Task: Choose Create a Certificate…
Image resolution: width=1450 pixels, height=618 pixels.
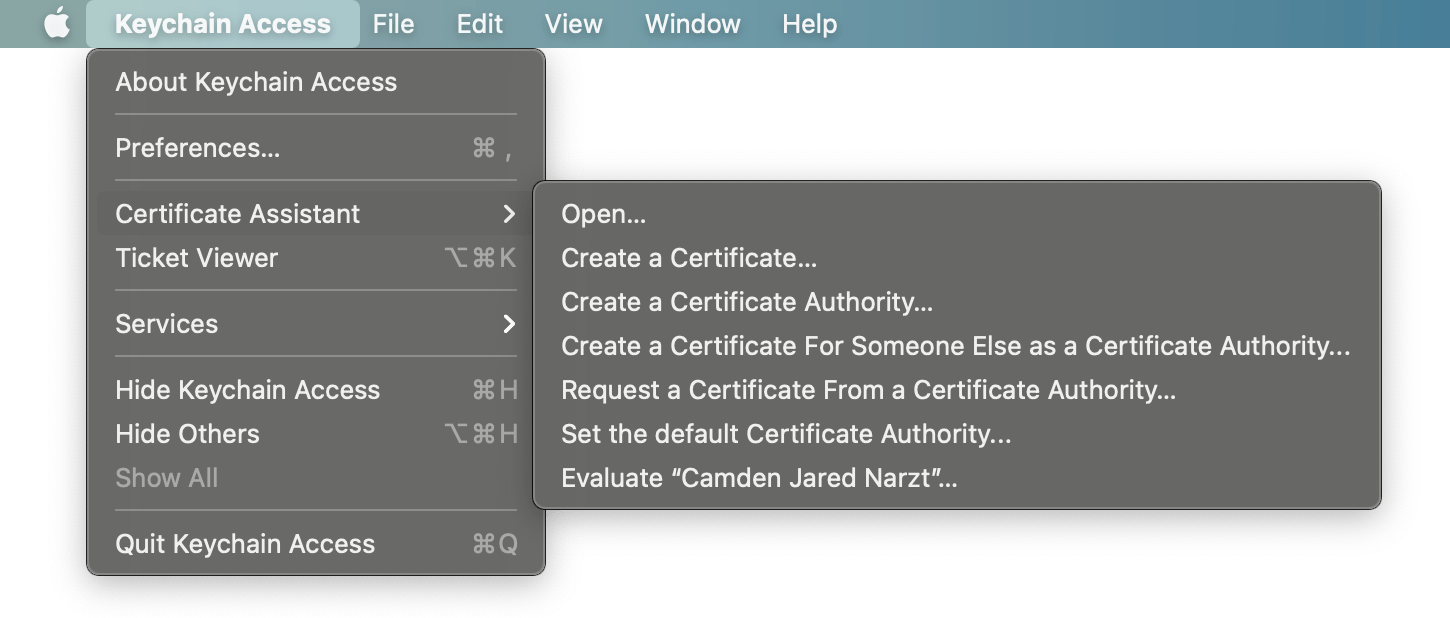Action: 689,258
